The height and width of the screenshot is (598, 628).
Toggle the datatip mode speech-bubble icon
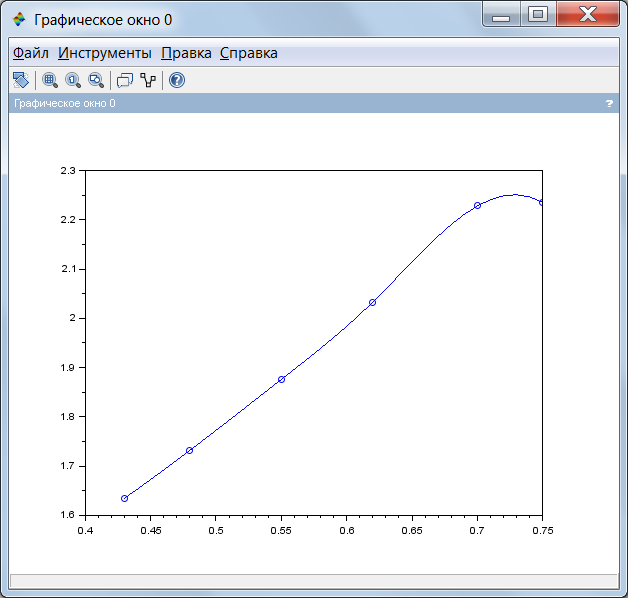click(125, 80)
